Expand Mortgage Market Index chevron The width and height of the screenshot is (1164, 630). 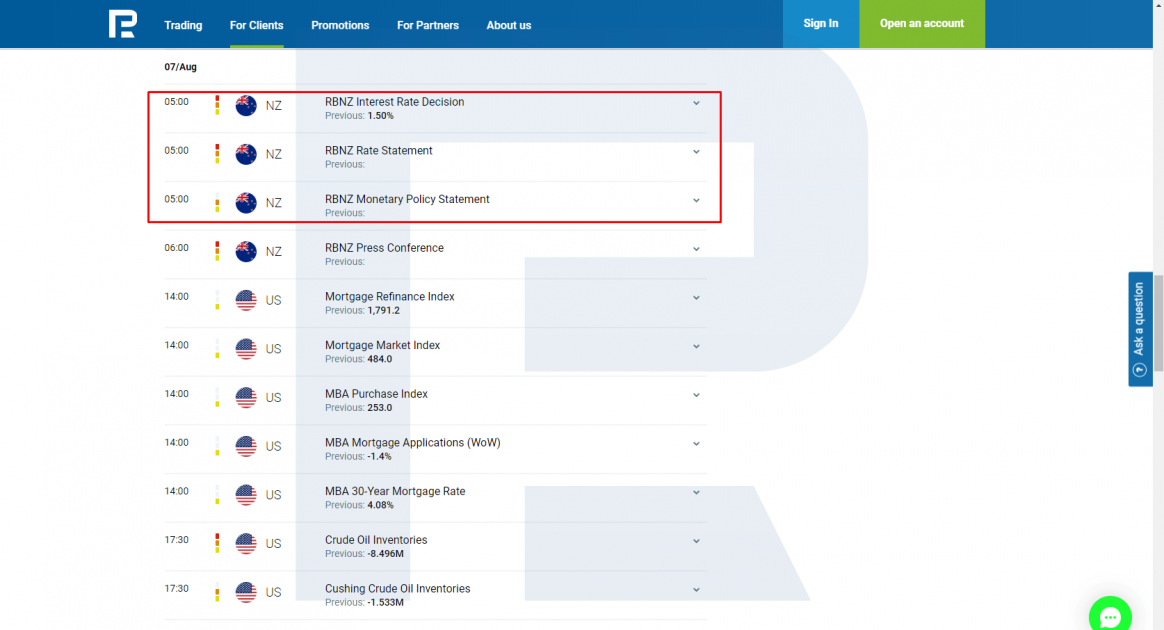point(696,347)
